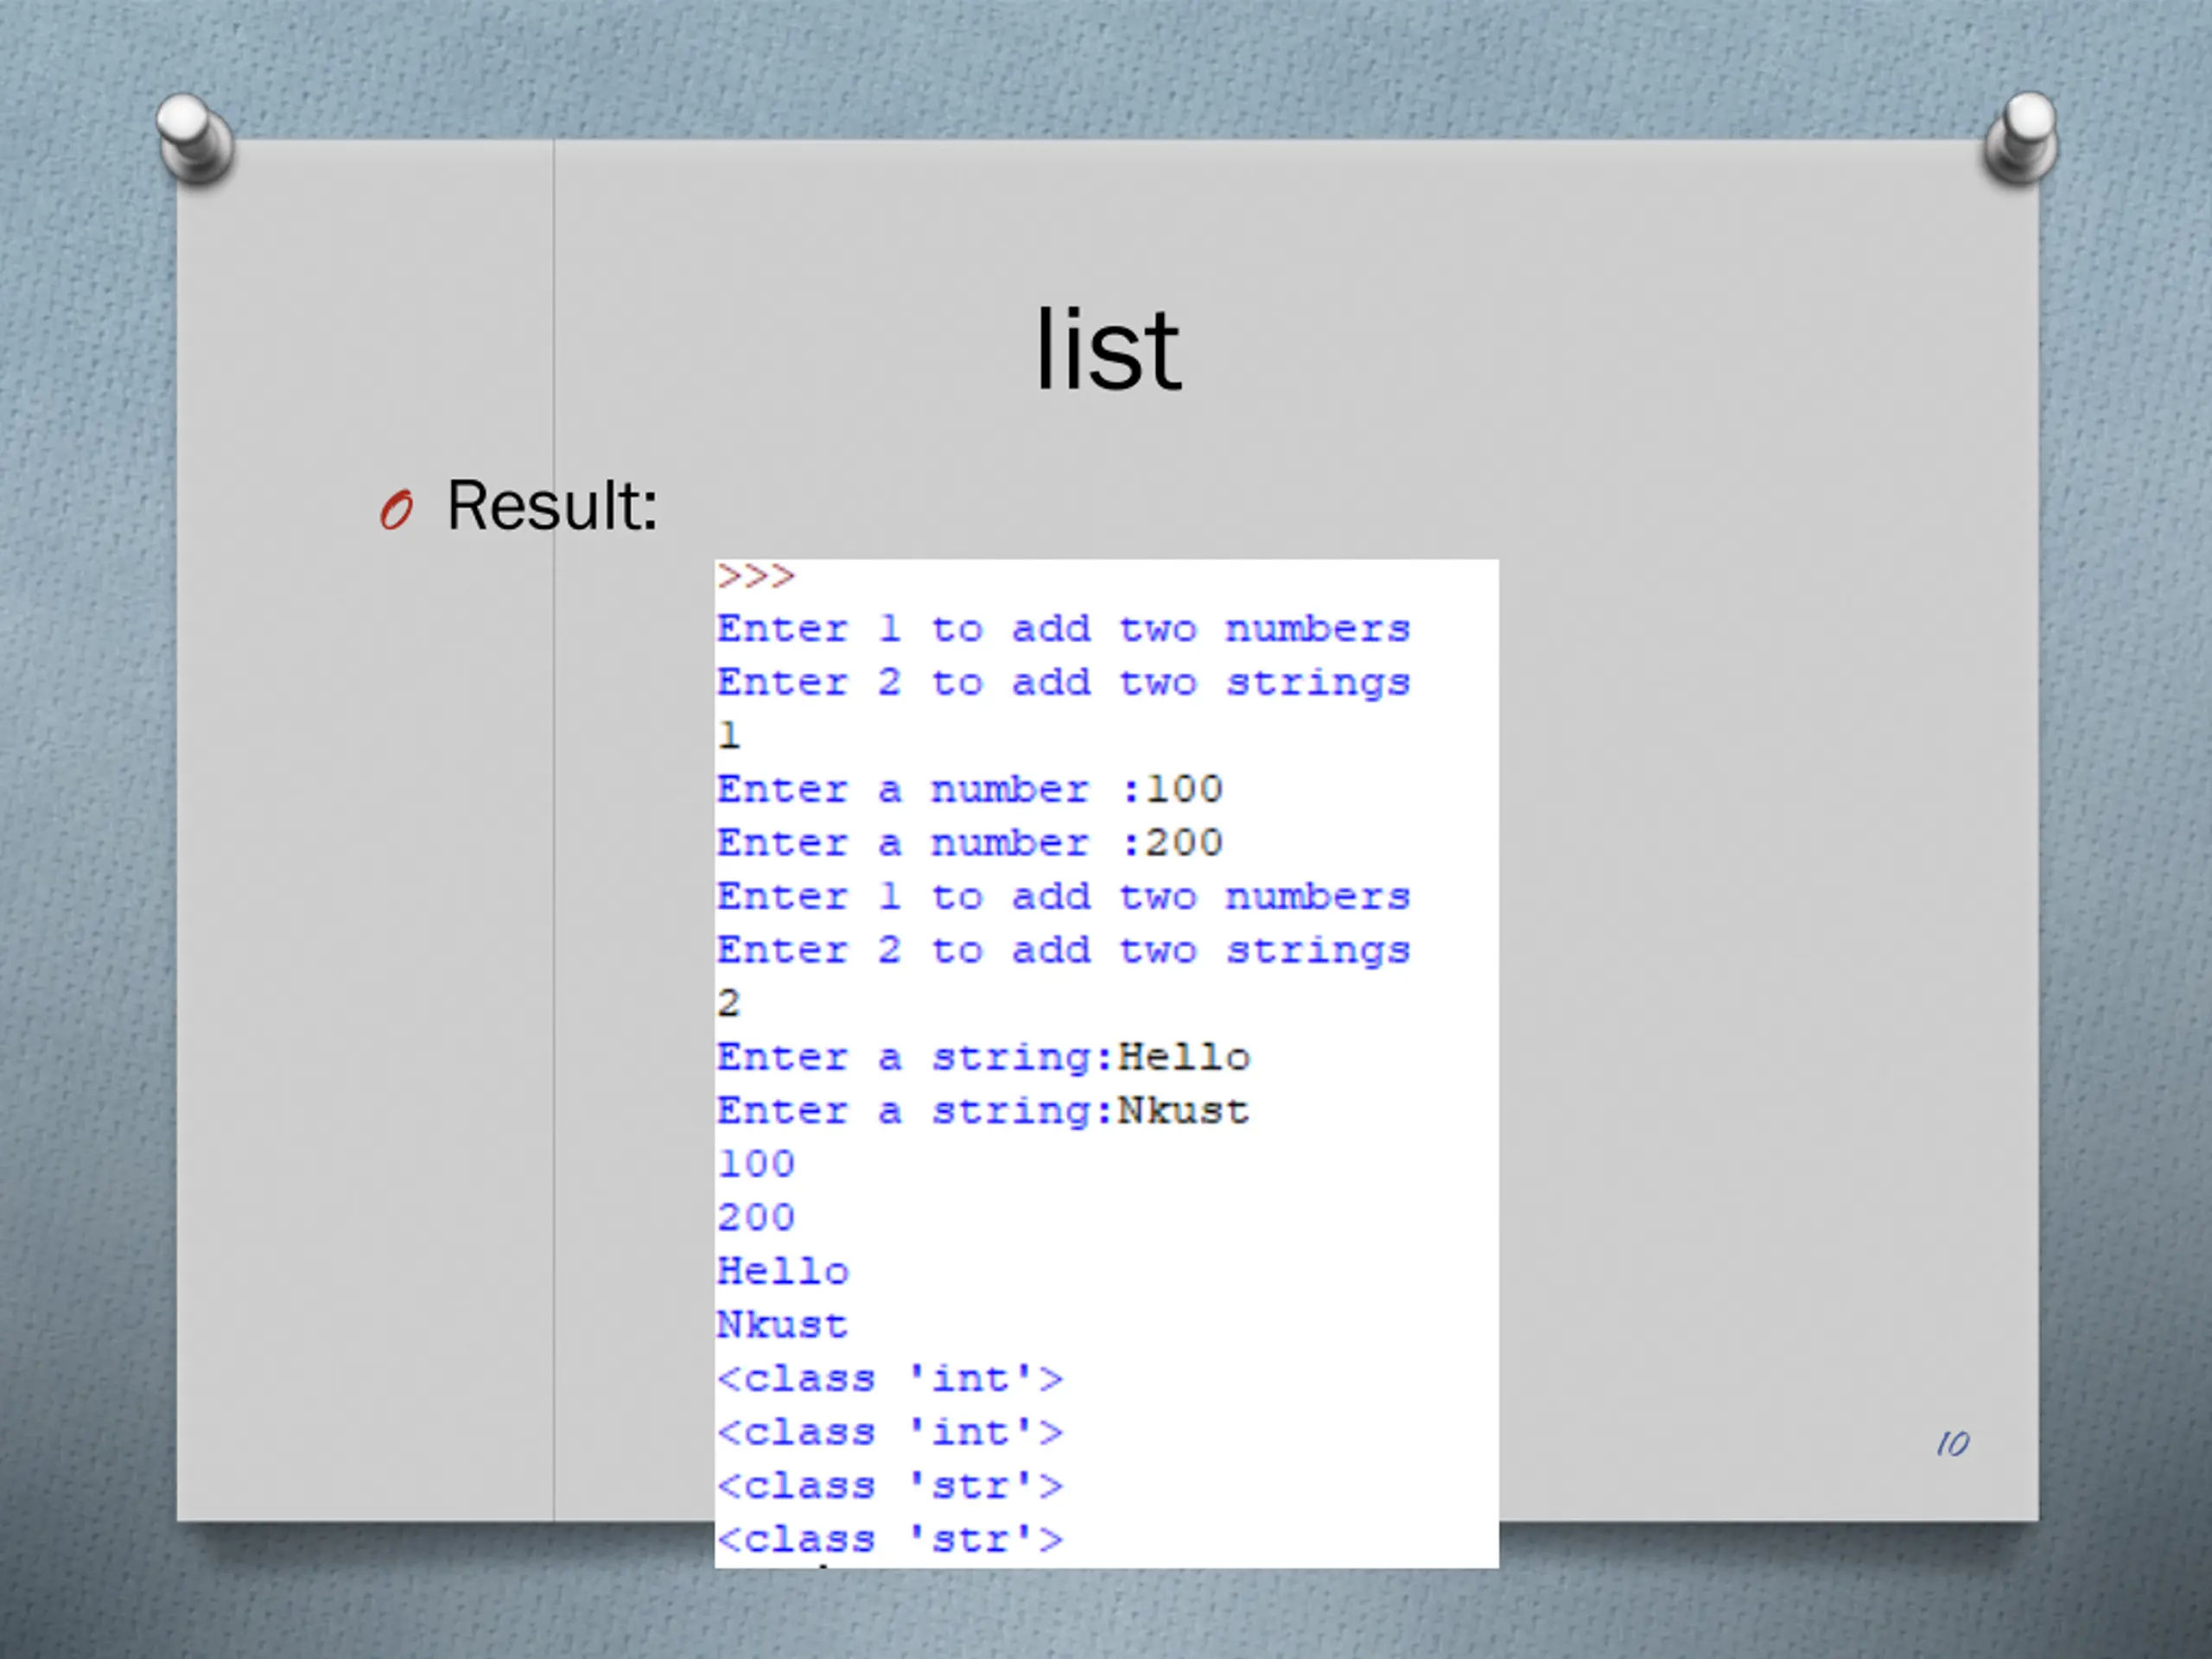Click the typed input "2" line
The image size is (2212, 1659).
click(729, 1003)
